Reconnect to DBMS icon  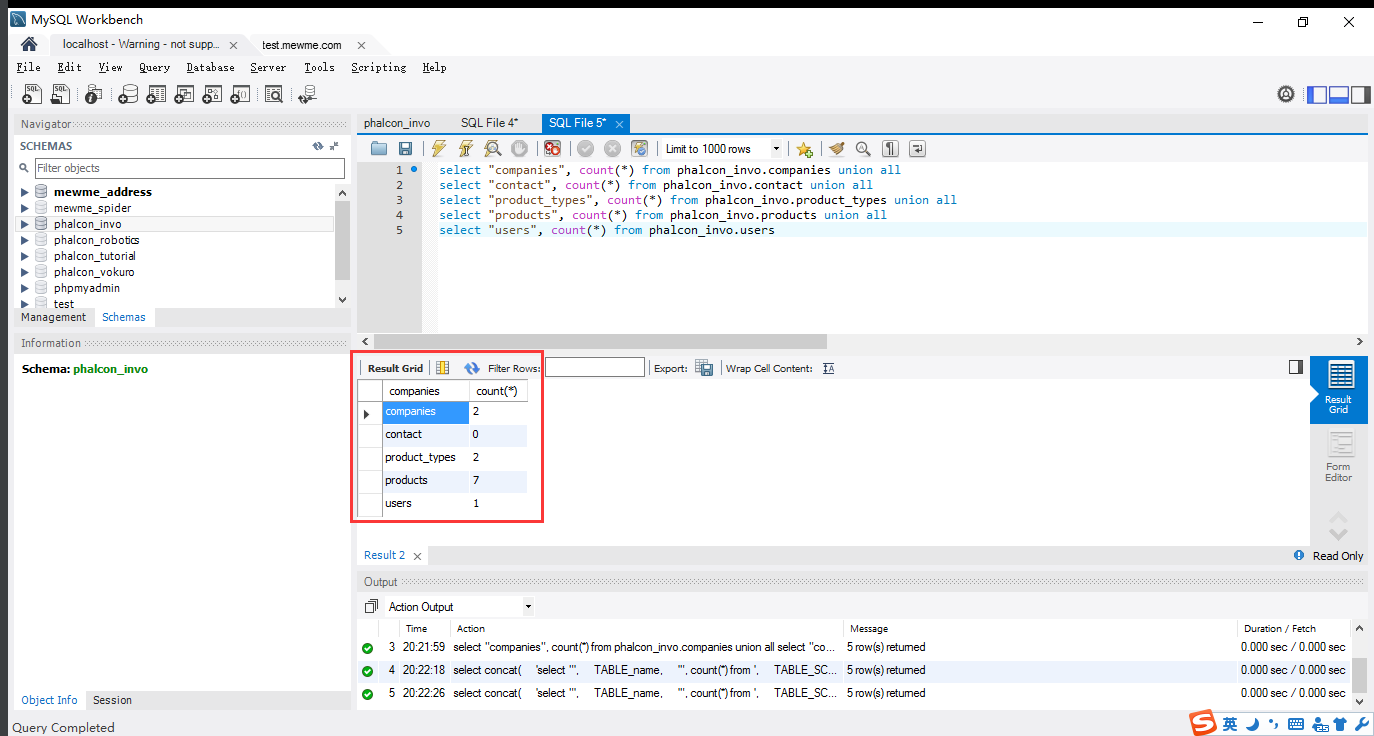point(307,94)
